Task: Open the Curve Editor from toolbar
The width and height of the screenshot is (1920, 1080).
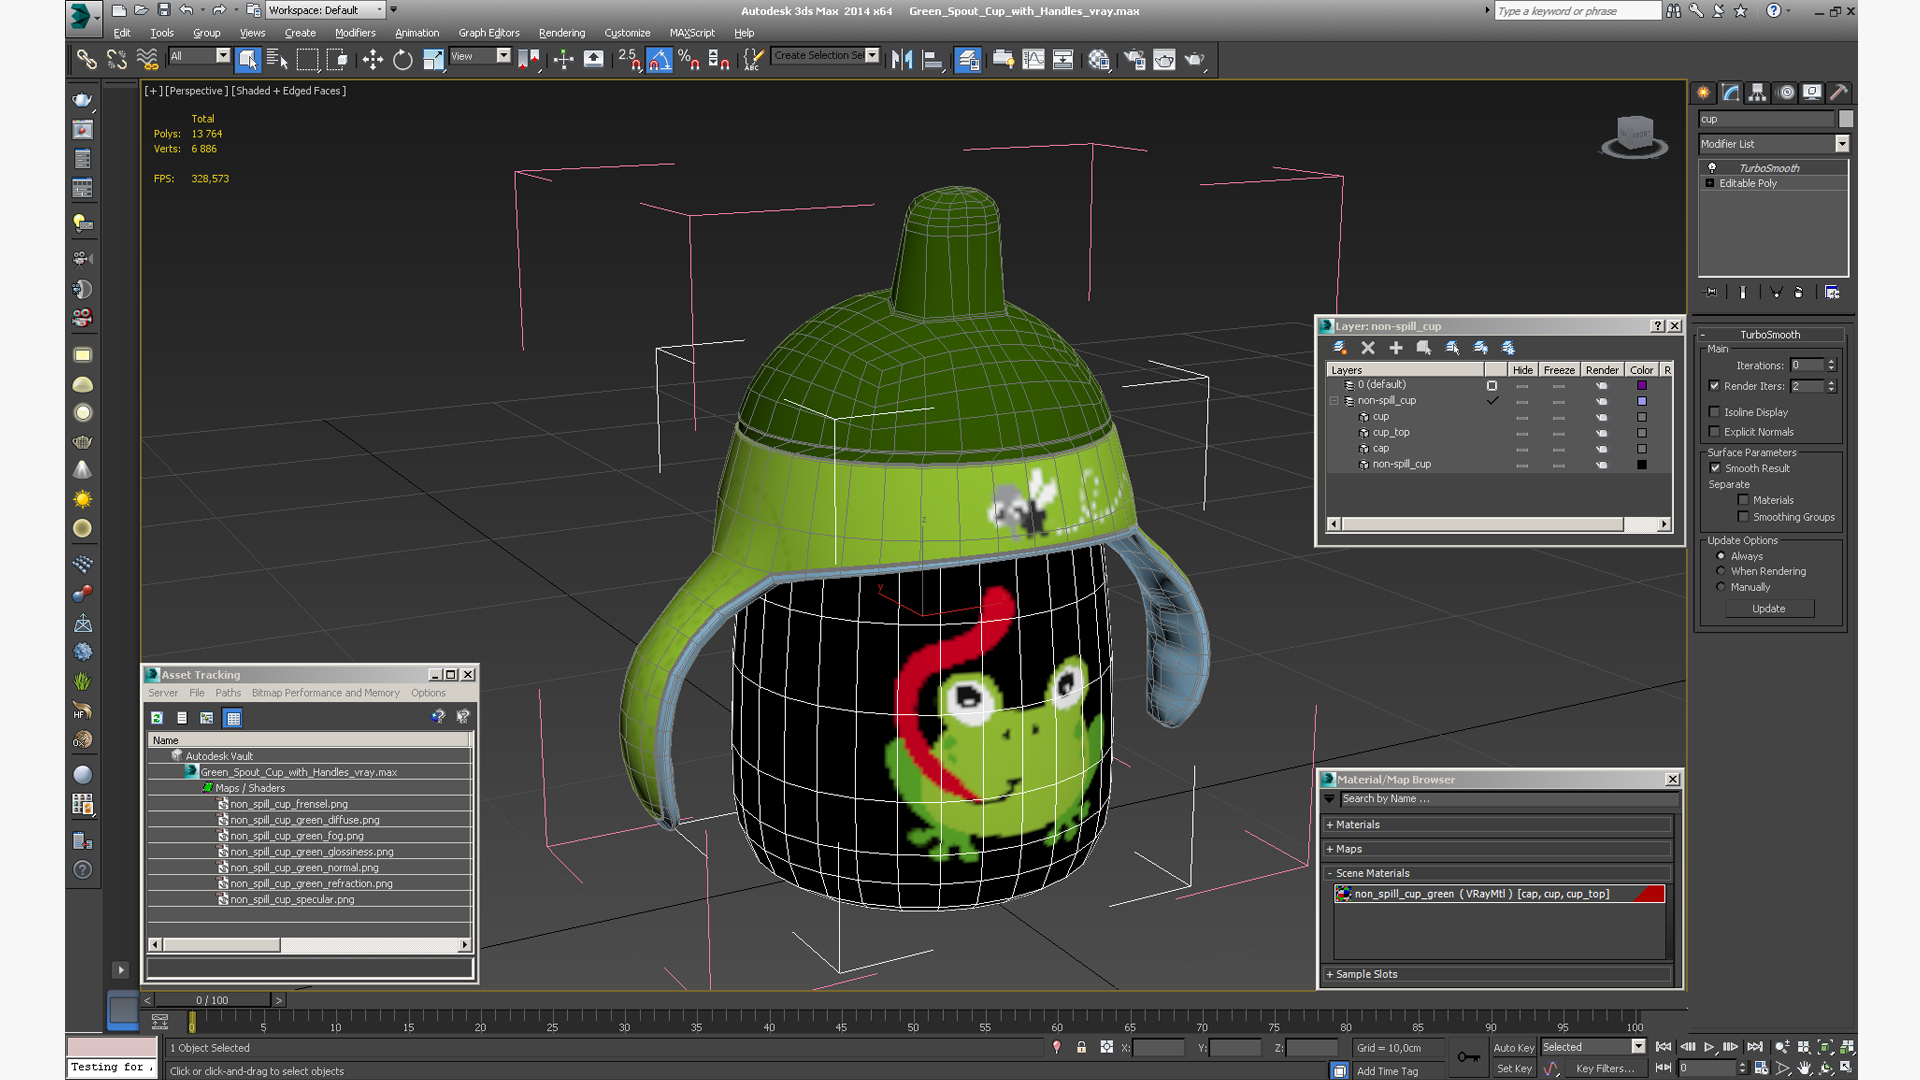Action: point(1033,60)
